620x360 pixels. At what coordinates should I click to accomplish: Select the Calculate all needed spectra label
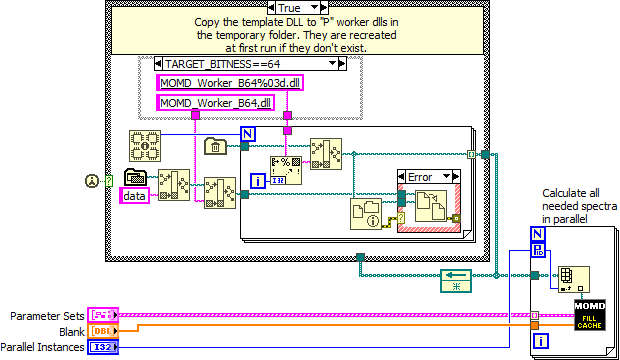579,206
